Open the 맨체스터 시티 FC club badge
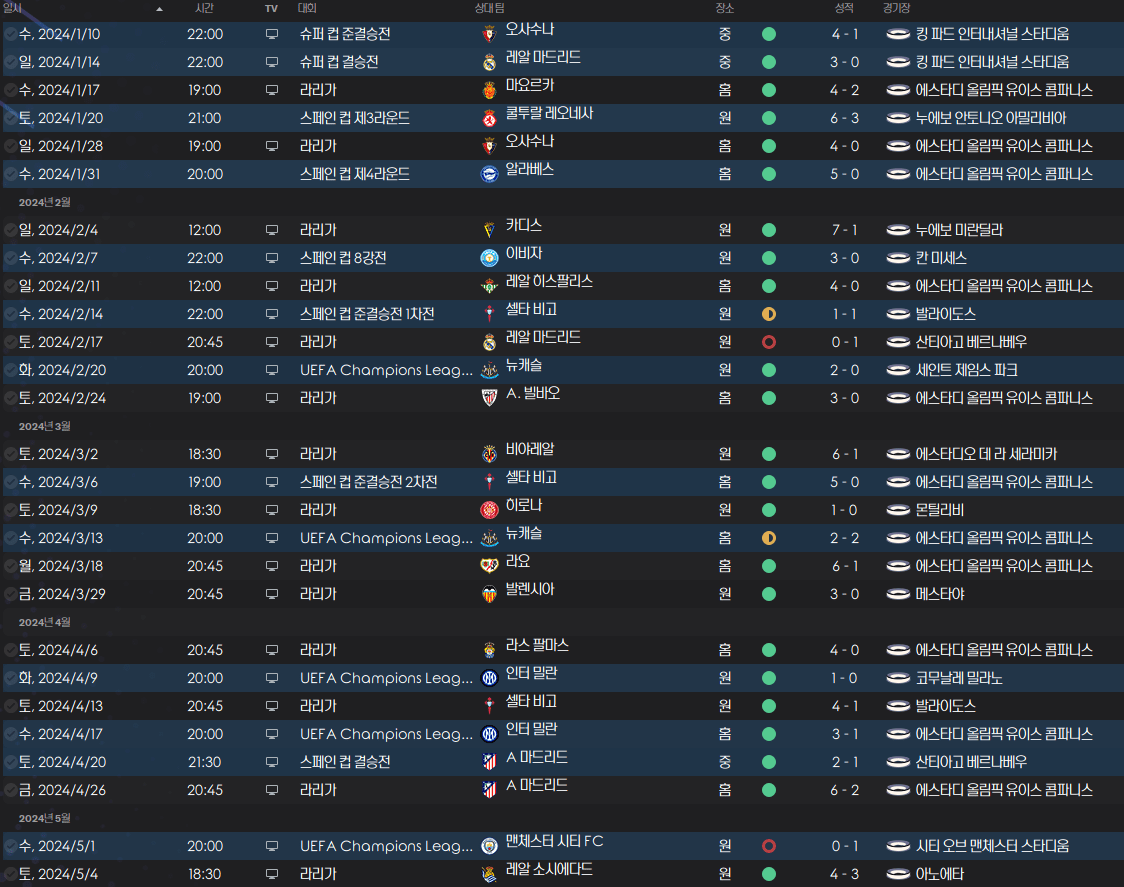The height and width of the screenshot is (887, 1124). (x=490, y=846)
